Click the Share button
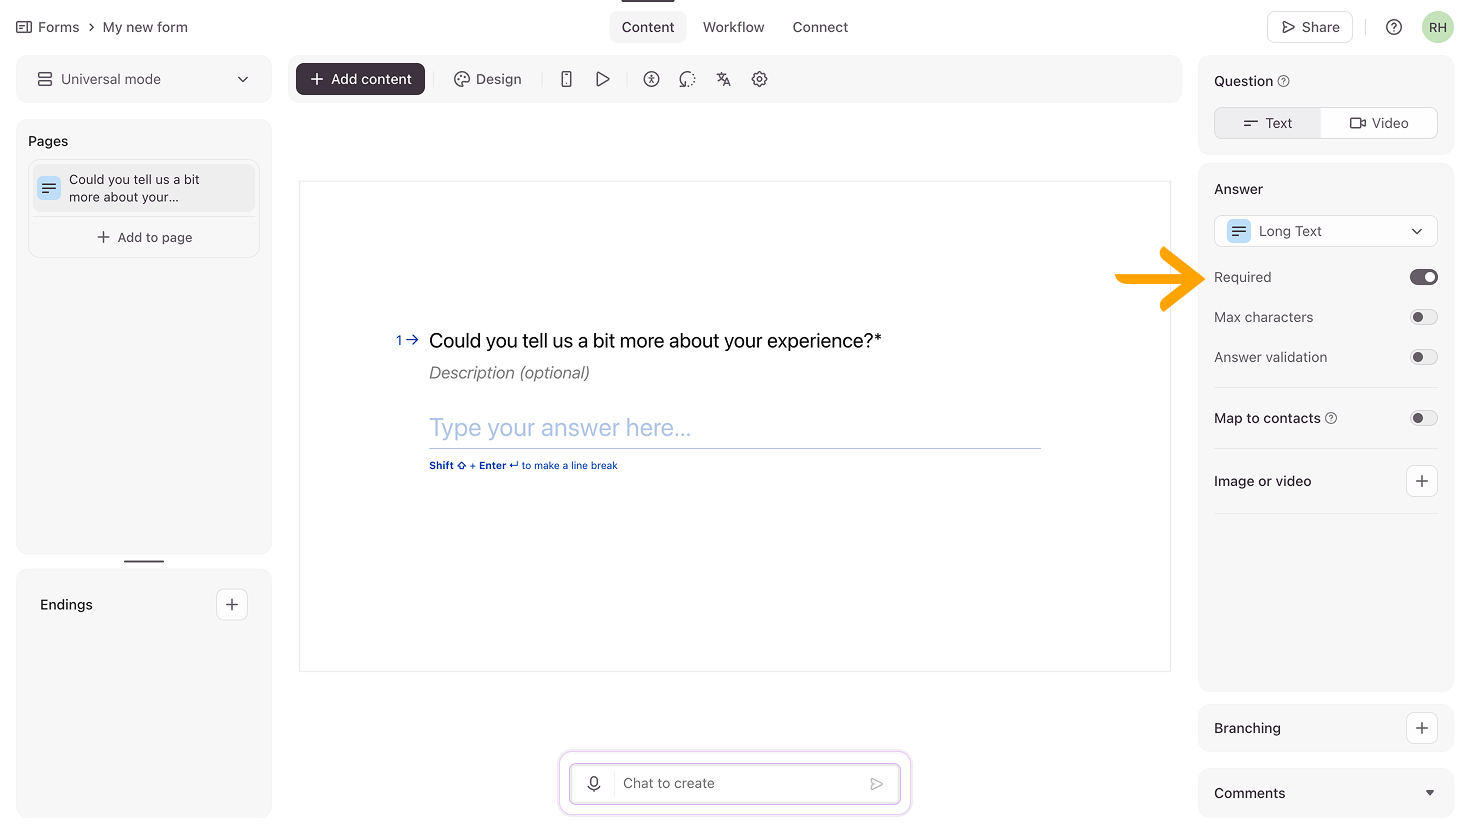 coord(1309,27)
